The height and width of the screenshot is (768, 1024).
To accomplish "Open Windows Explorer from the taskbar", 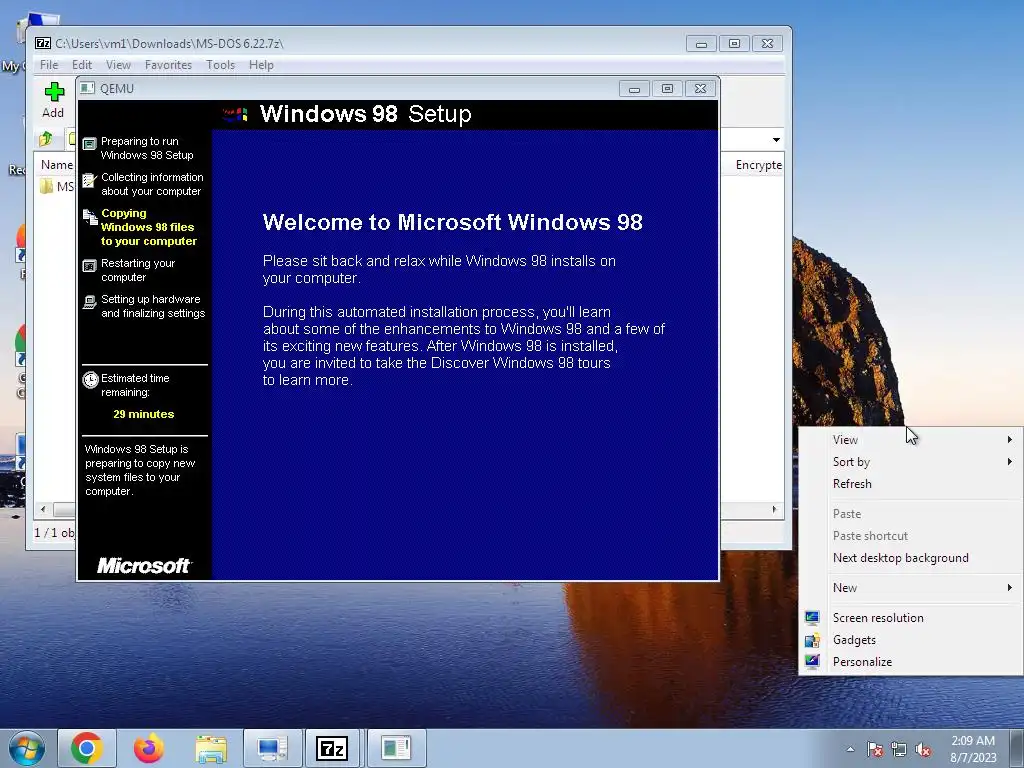I will click(210, 748).
